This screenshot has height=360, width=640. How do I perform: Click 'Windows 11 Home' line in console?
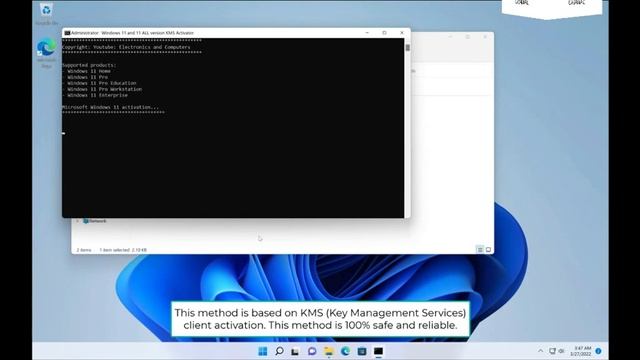(86, 71)
